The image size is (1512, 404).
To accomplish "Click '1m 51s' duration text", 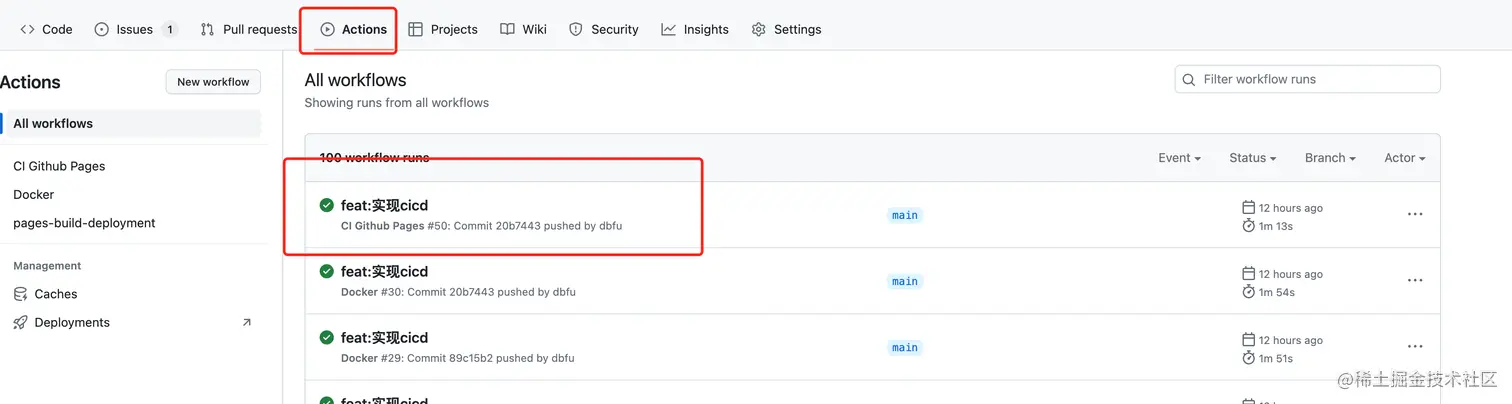I will tap(1276, 358).
